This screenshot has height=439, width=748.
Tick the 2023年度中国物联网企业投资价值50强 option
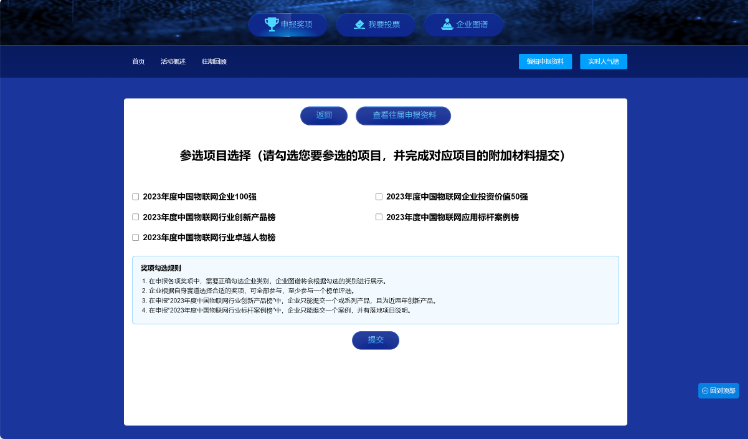pyautogui.click(x=379, y=196)
